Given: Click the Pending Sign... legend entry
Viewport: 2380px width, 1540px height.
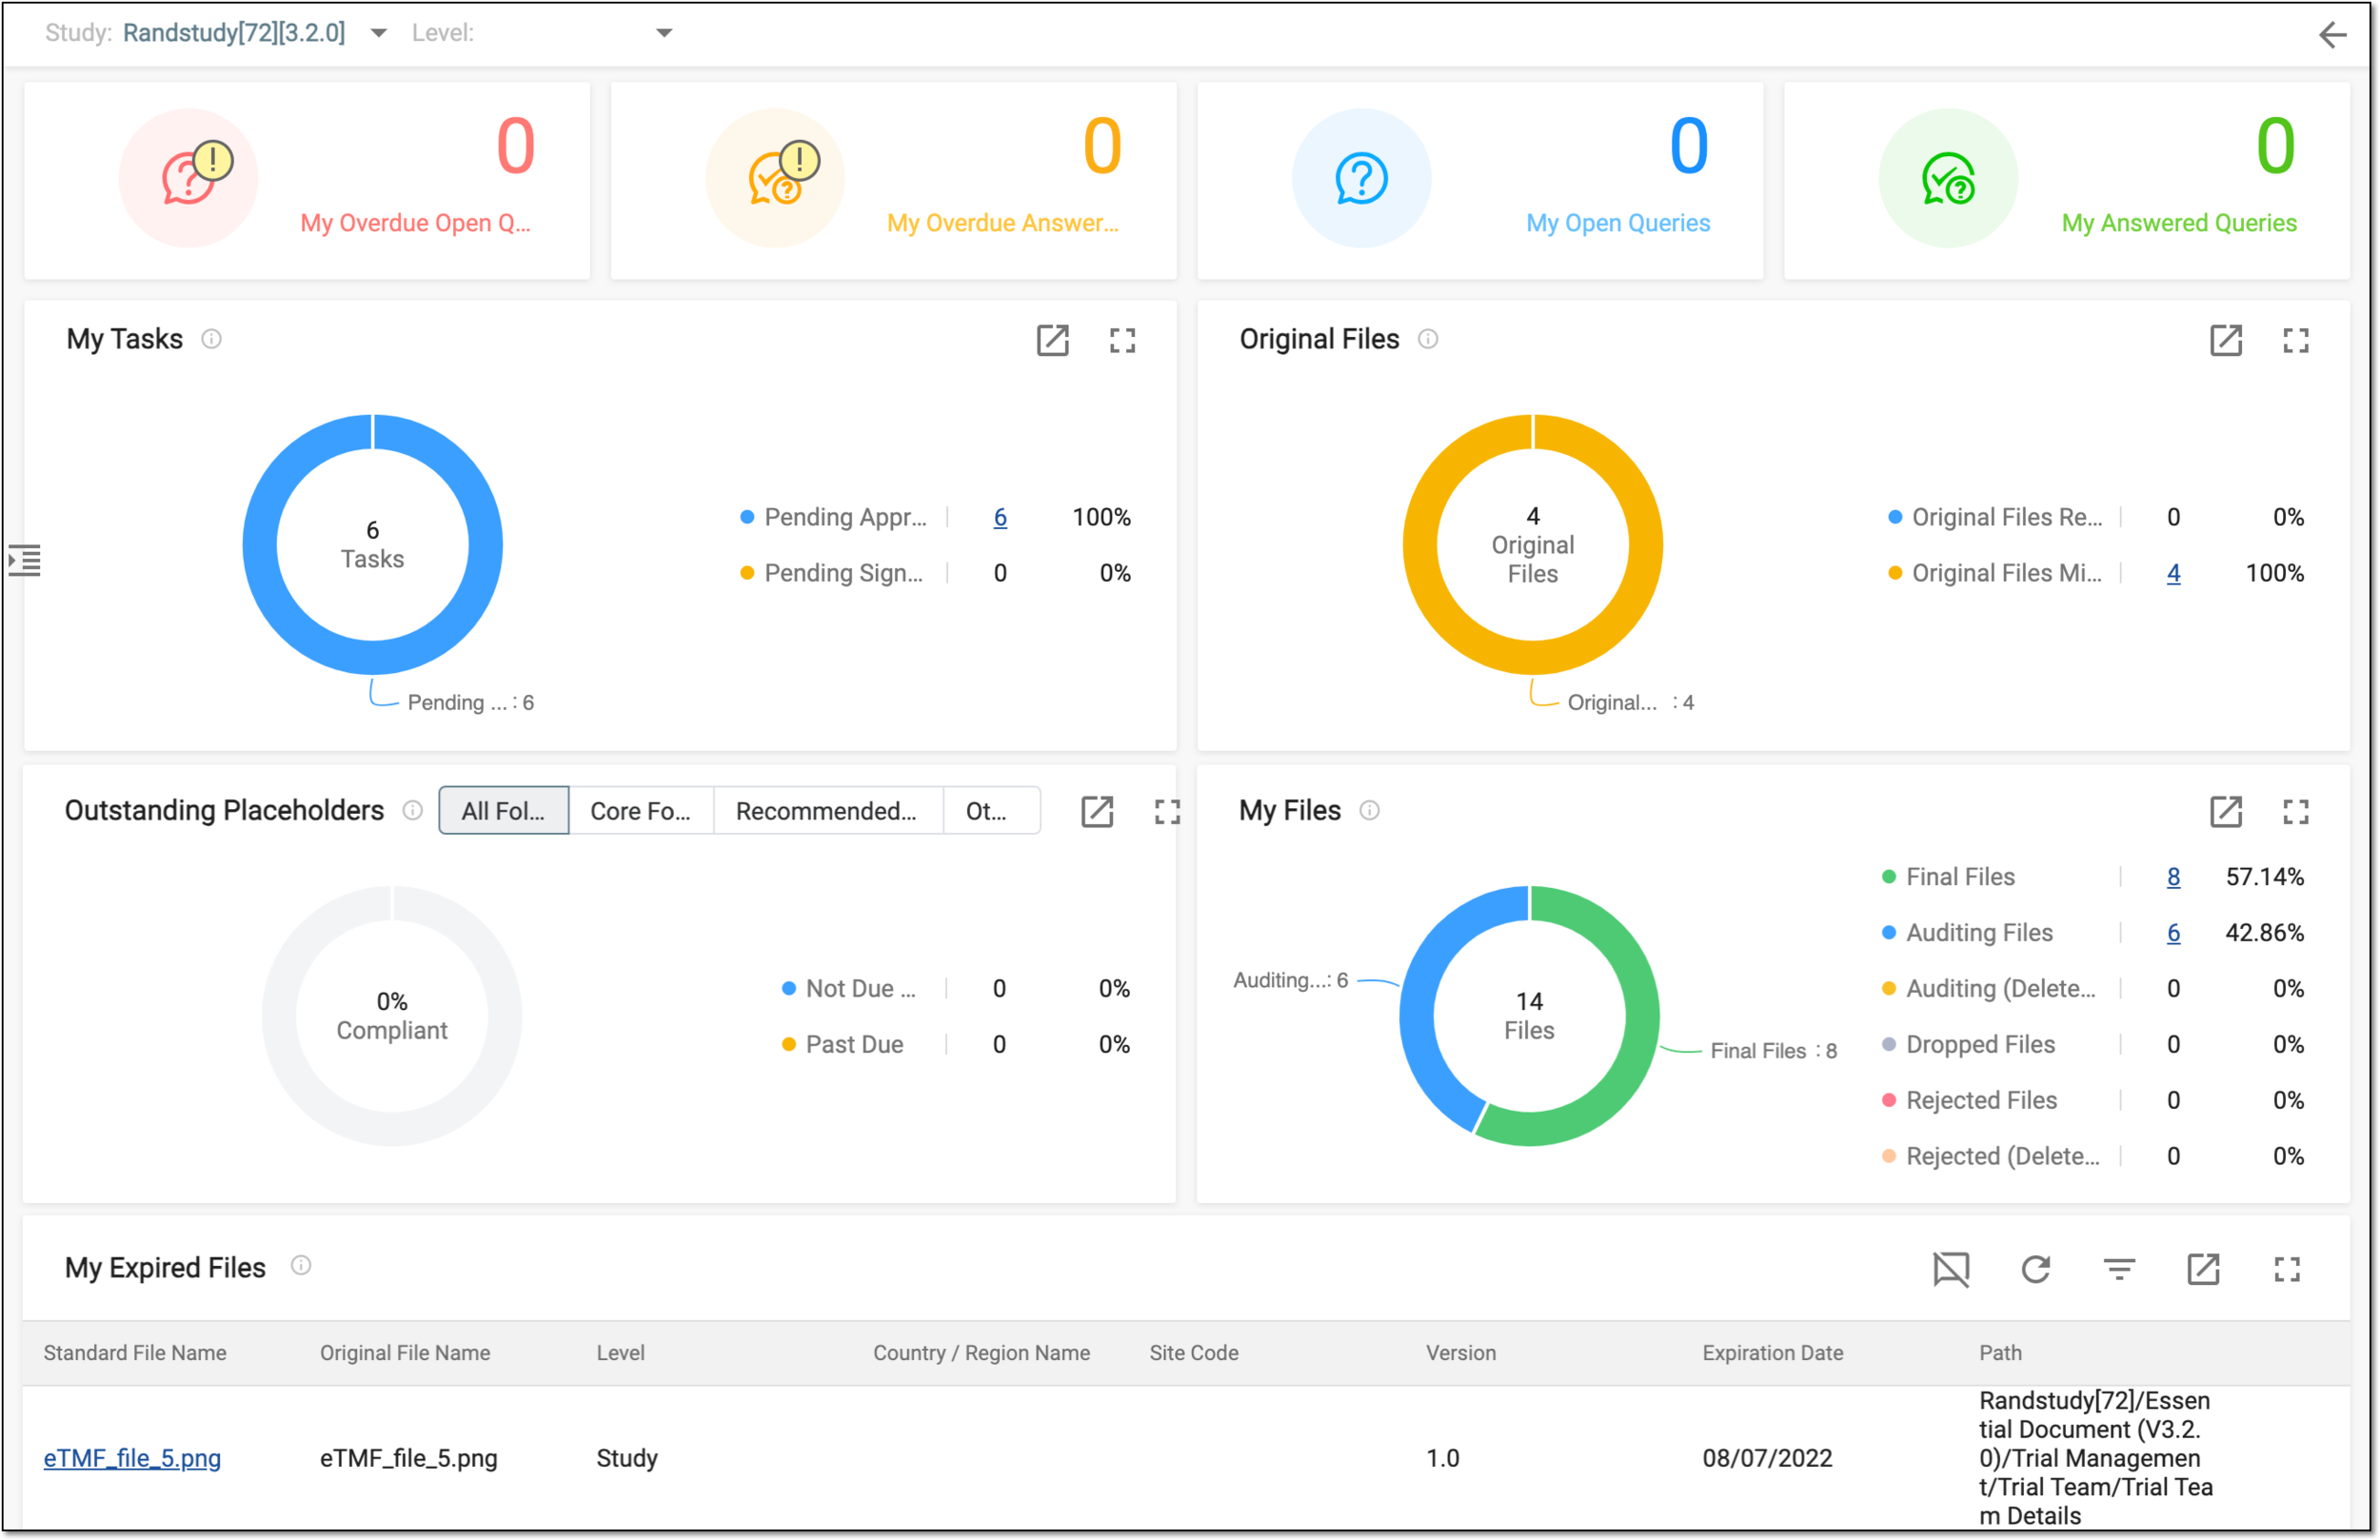Looking at the screenshot, I should coord(832,573).
